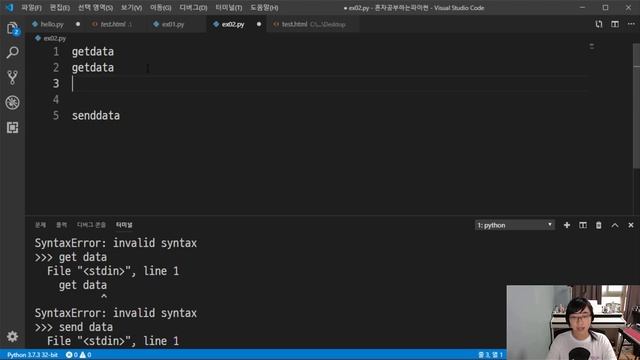Click line number 1 in gutter
Screen dimensions: 640x360
click(x=56, y=52)
